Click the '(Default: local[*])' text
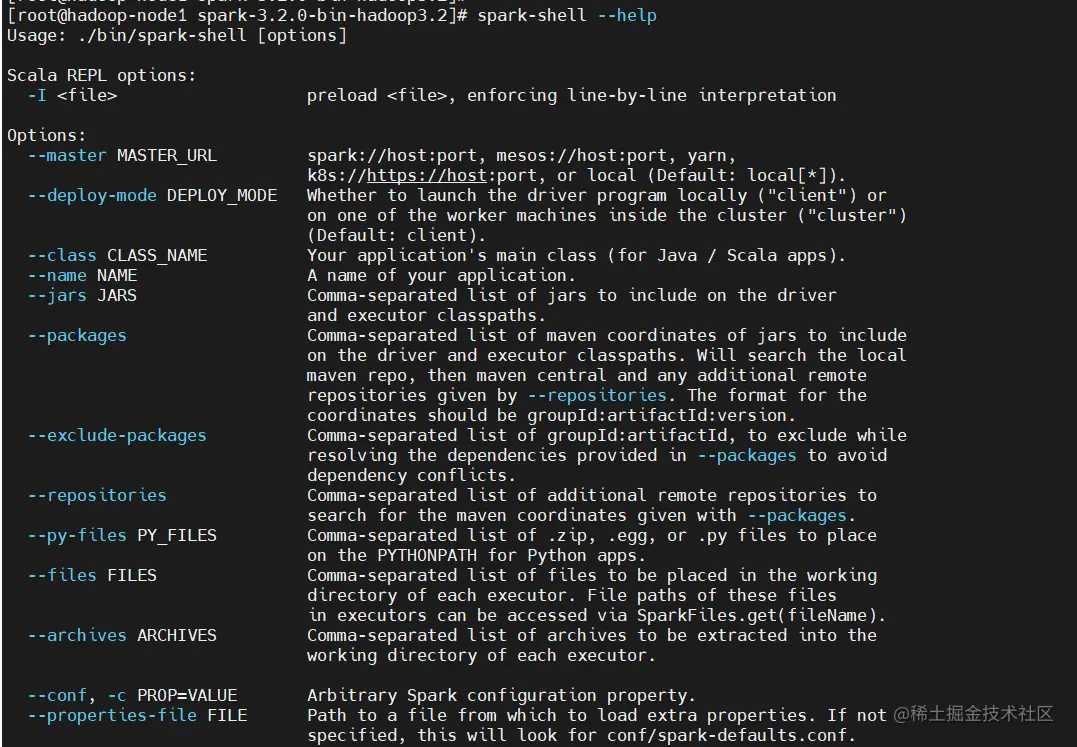1077x747 pixels. (742, 176)
